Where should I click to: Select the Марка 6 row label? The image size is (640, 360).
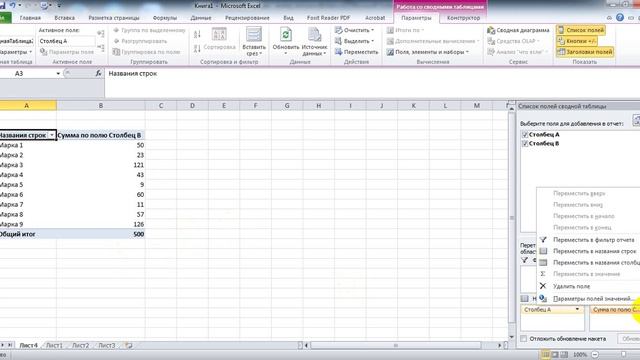click(28, 195)
